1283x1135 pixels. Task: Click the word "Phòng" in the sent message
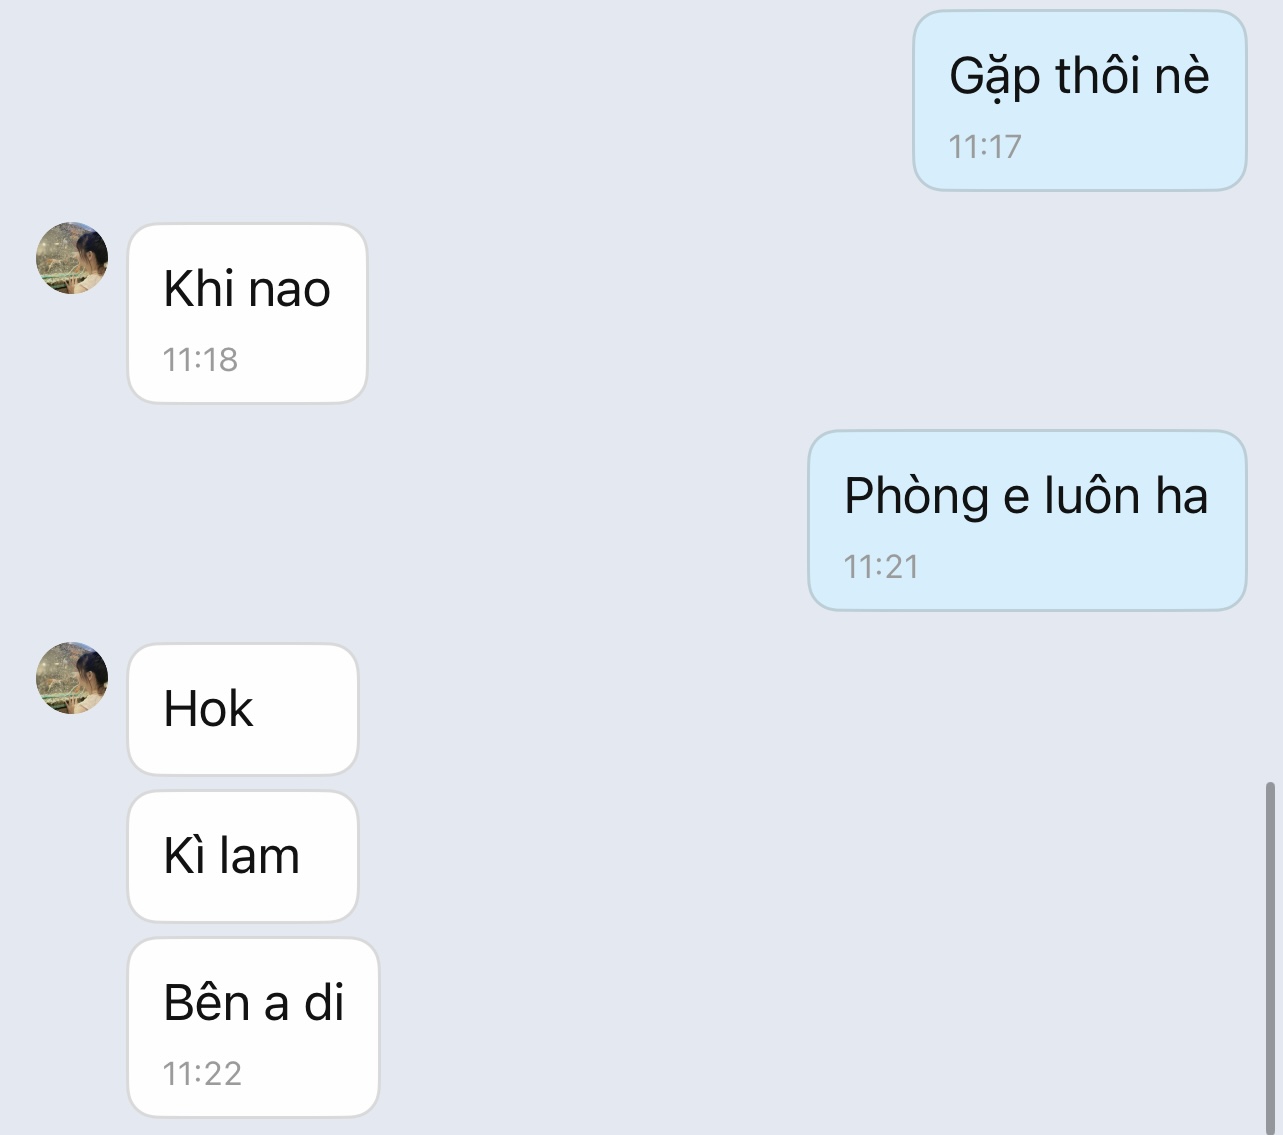[916, 497]
